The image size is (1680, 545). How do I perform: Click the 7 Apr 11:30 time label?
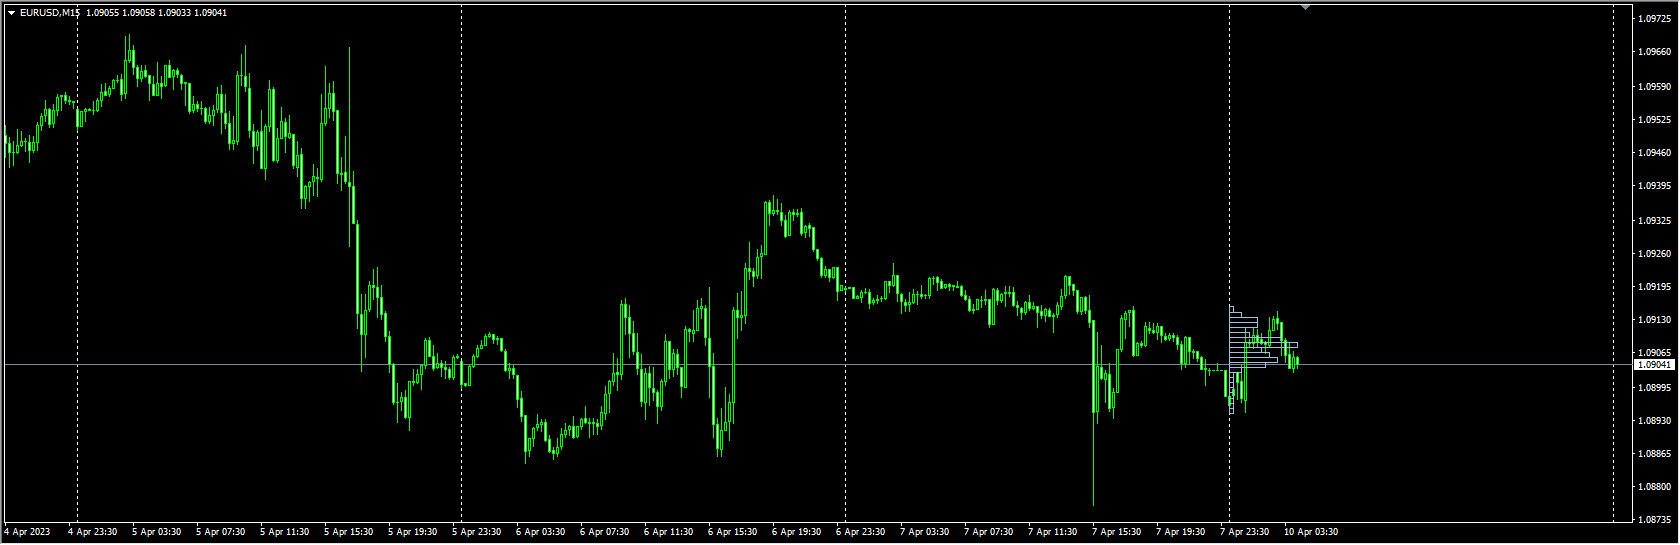1053,532
